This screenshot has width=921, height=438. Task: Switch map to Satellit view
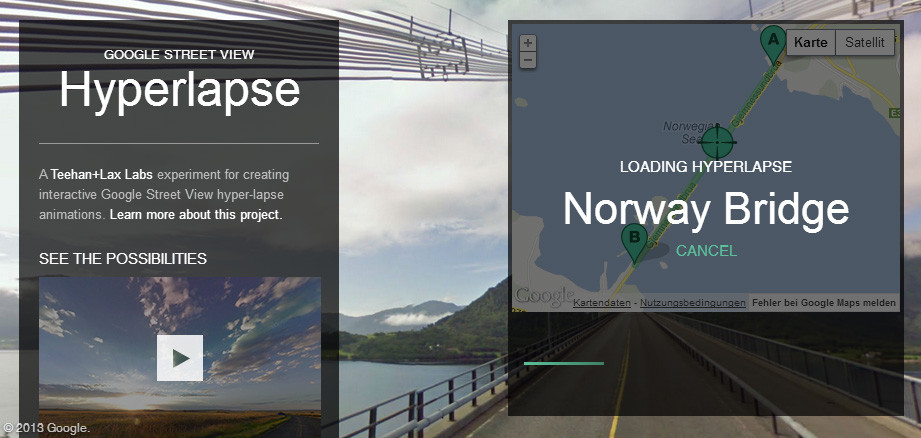pyautogui.click(x=865, y=42)
